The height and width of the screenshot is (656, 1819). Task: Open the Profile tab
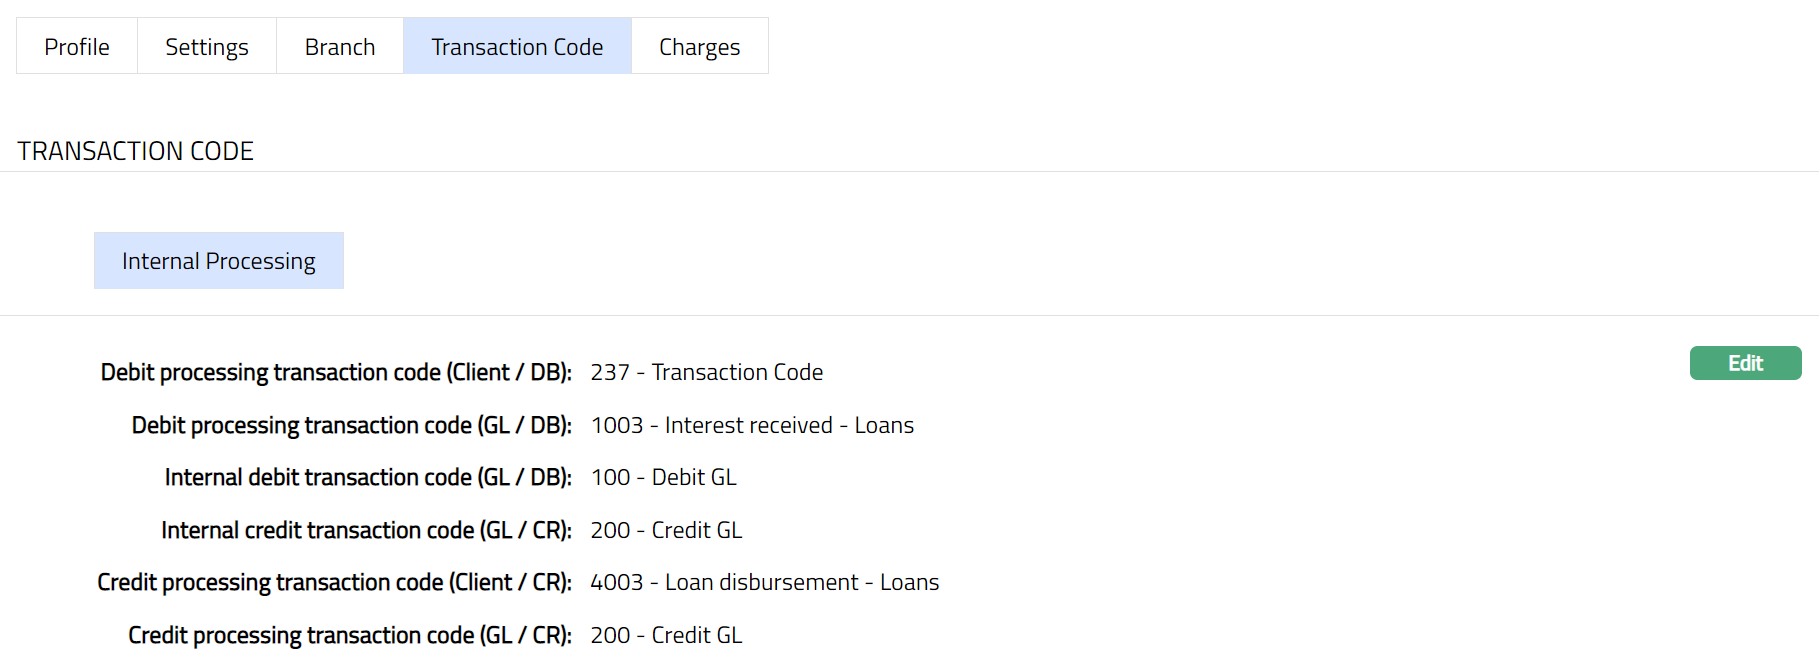click(77, 47)
